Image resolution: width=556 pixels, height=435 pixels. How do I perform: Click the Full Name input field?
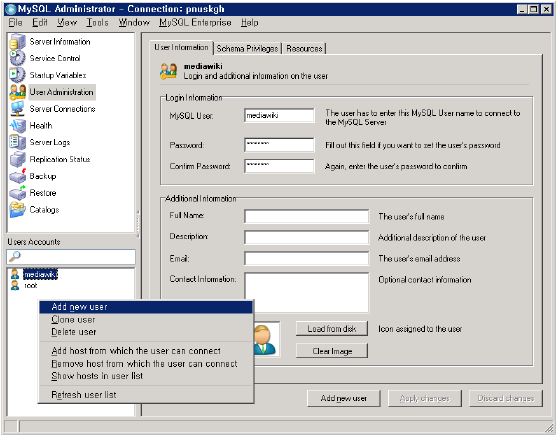click(306, 216)
